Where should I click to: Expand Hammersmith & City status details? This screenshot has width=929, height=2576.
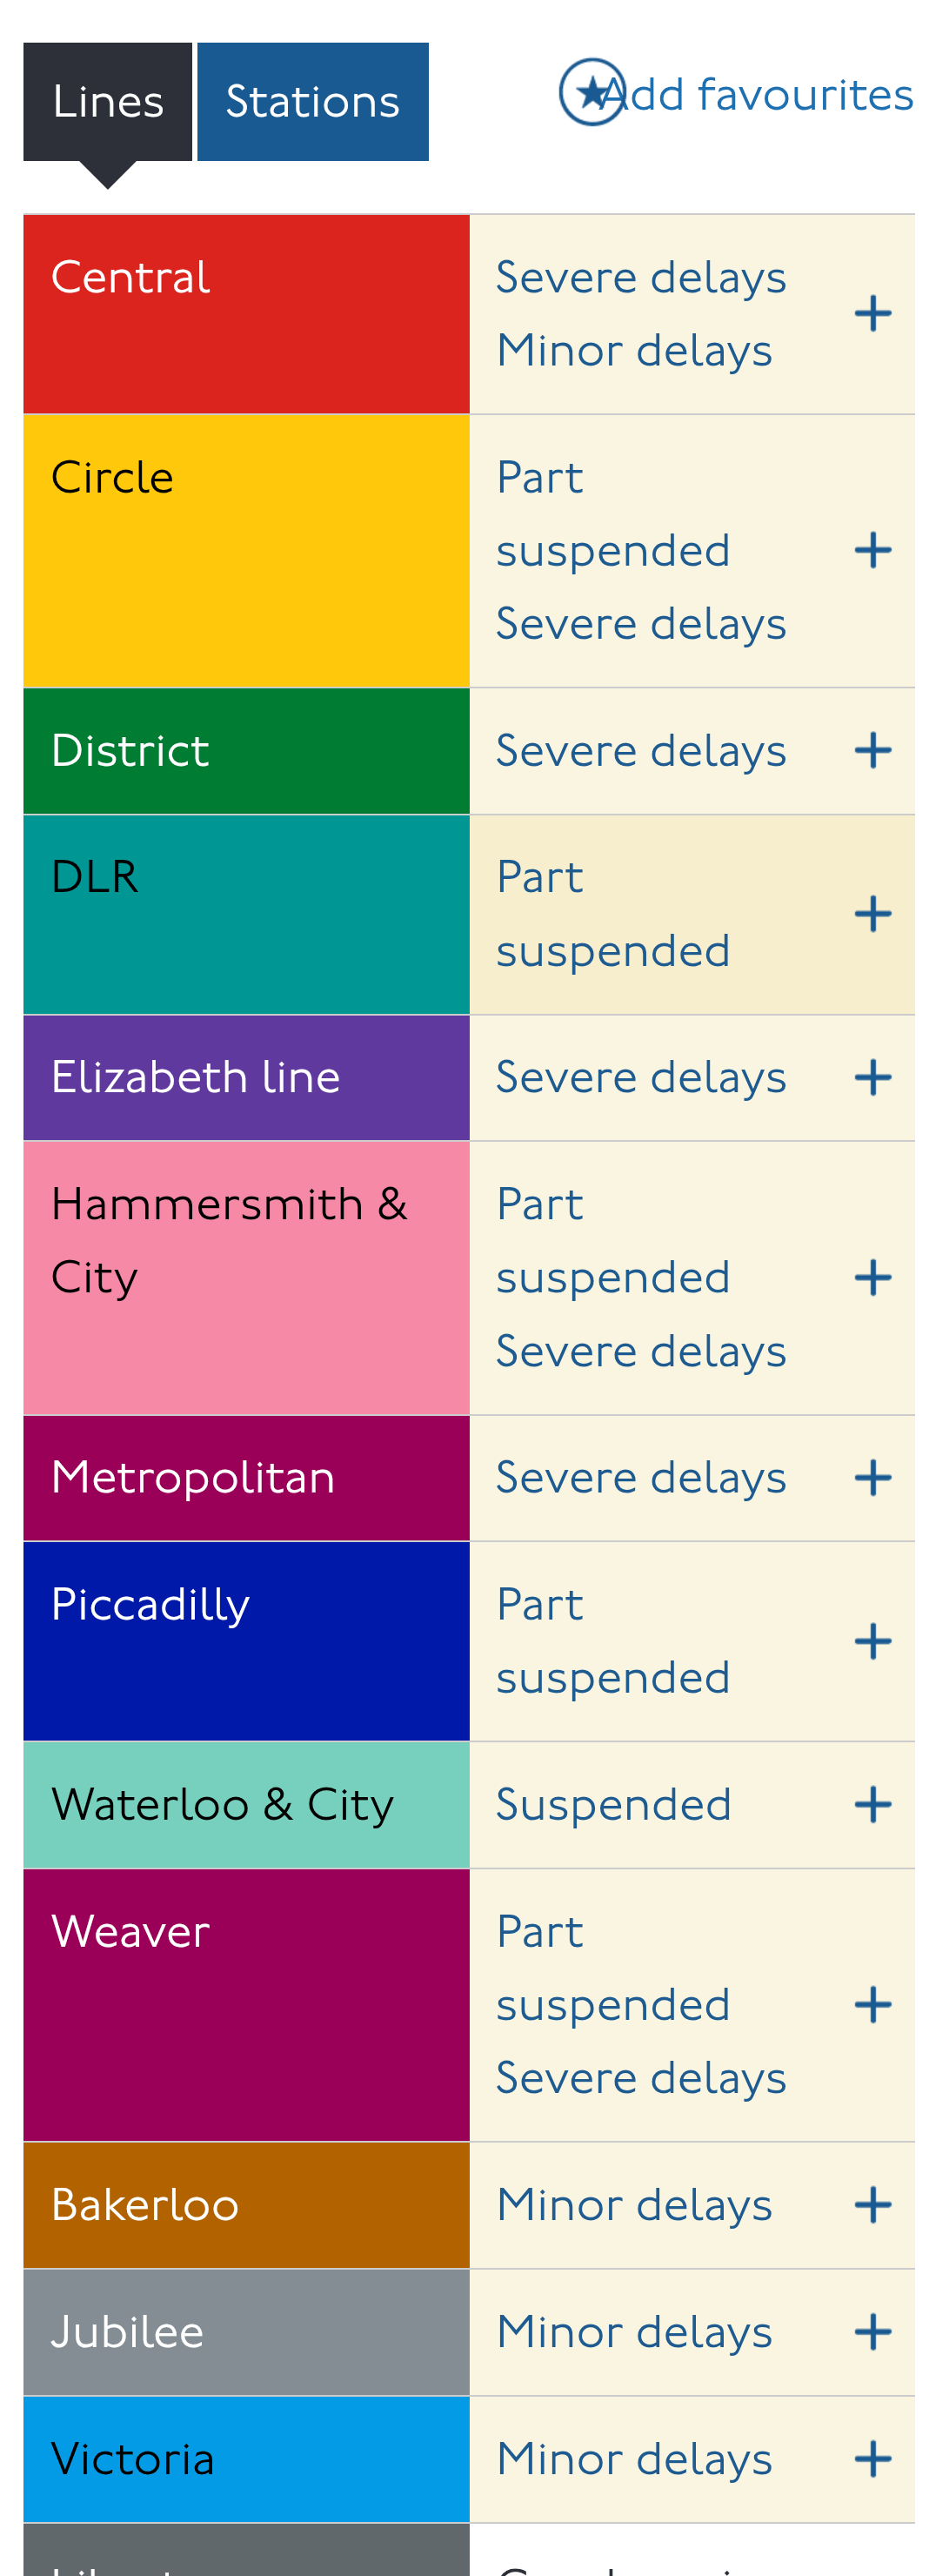point(873,1277)
